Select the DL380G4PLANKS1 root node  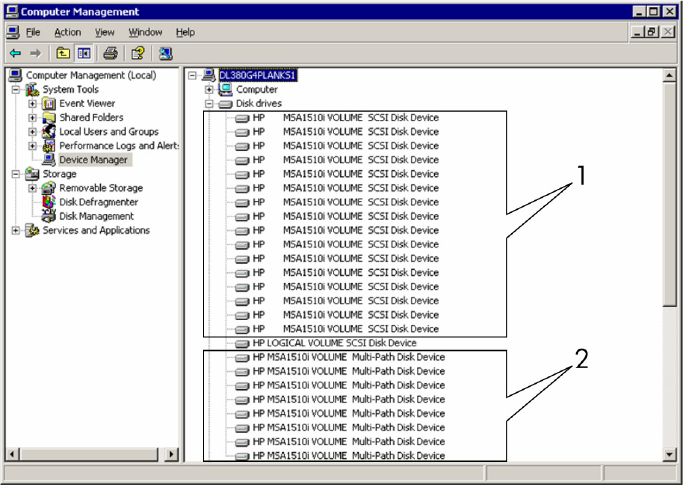point(258,75)
